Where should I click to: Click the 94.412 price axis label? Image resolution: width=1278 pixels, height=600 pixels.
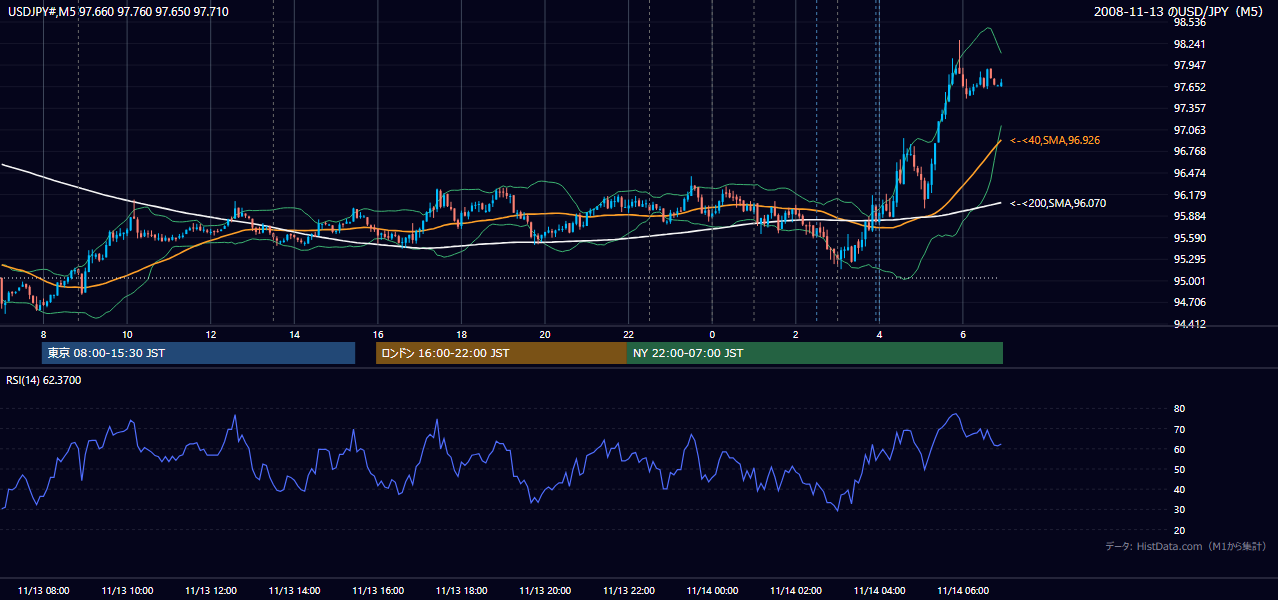pyautogui.click(x=1189, y=324)
